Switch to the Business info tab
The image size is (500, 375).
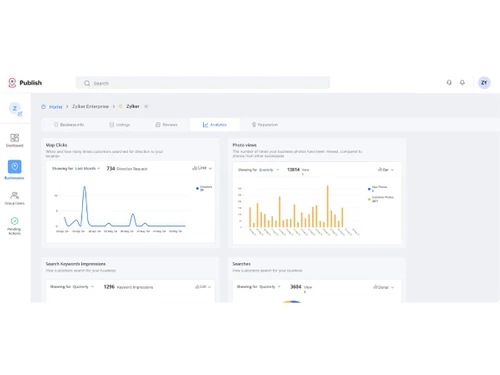pyautogui.click(x=69, y=125)
